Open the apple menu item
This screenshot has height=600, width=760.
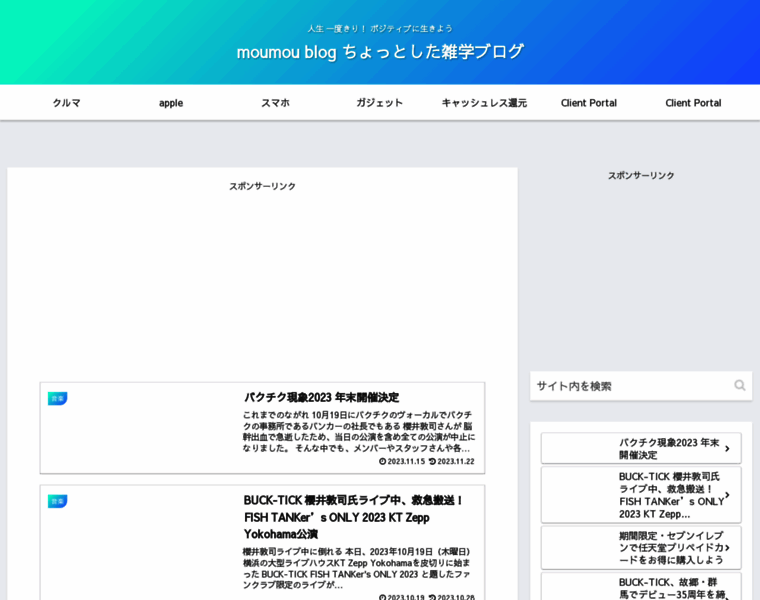tap(171, 102)
